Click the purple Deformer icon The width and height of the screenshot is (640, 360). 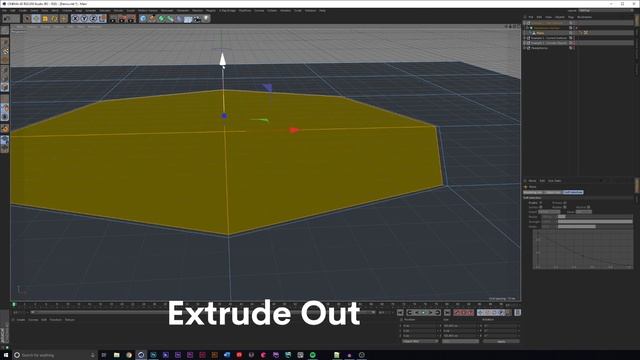[179, 19]
